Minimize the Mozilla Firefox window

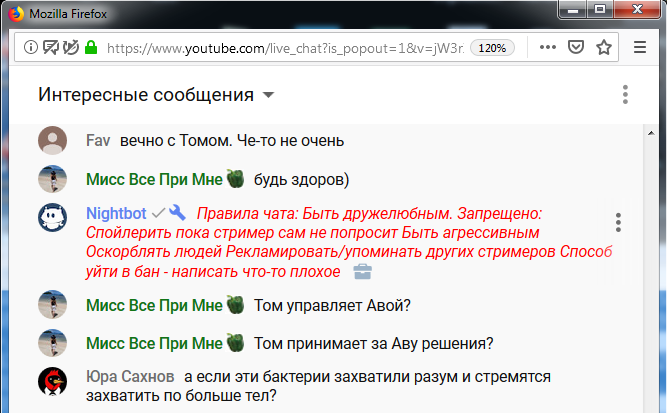tap(573, 10)
